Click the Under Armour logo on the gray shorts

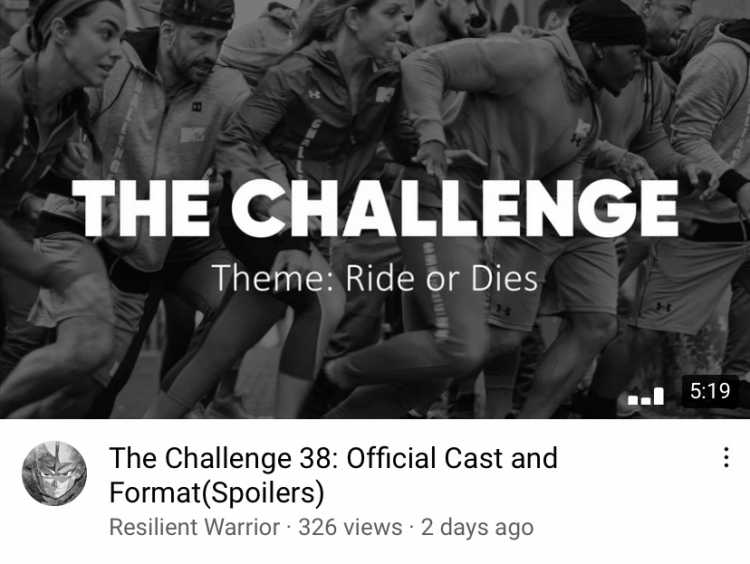pyautogui.click(x=662, y=307)
